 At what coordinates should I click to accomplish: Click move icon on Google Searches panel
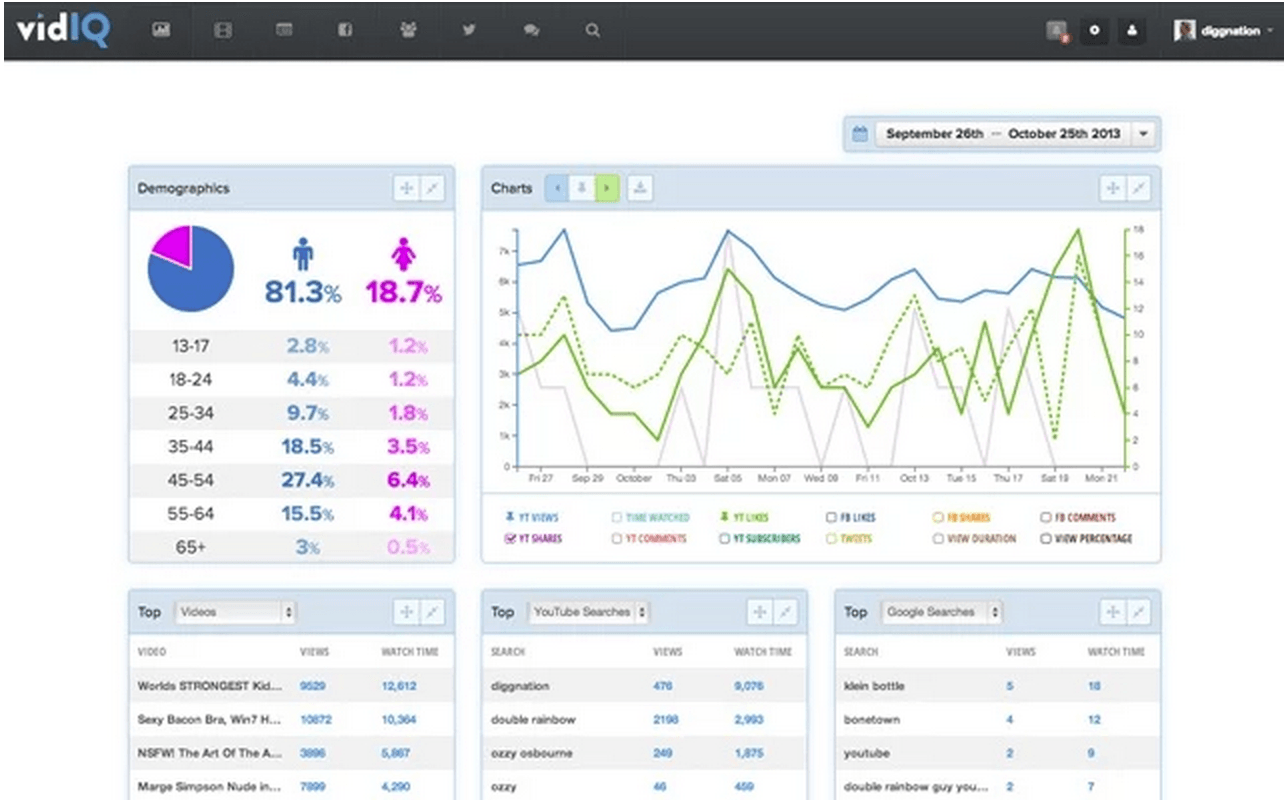point(1112,612)
